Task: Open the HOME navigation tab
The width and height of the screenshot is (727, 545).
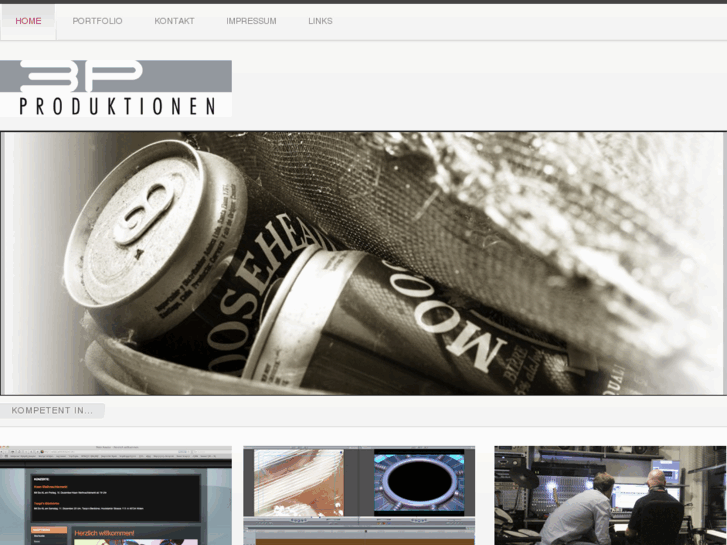Action: coord(28,21)
